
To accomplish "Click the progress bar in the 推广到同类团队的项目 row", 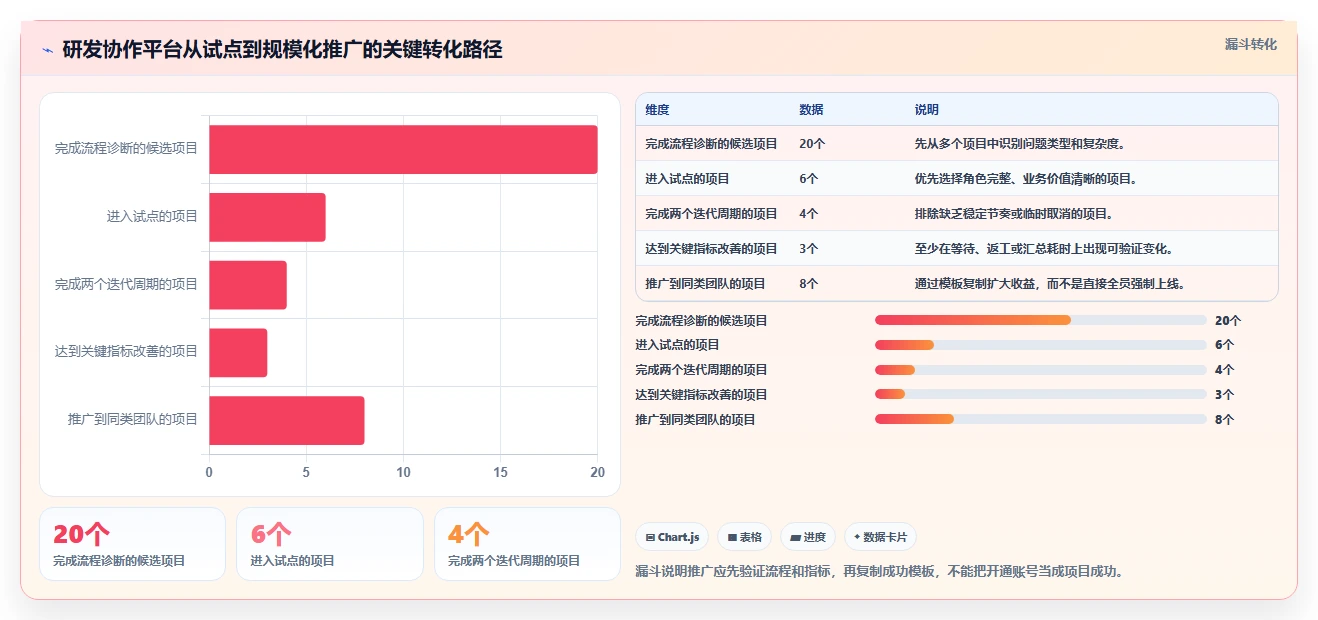I will tap(1040, 419).
